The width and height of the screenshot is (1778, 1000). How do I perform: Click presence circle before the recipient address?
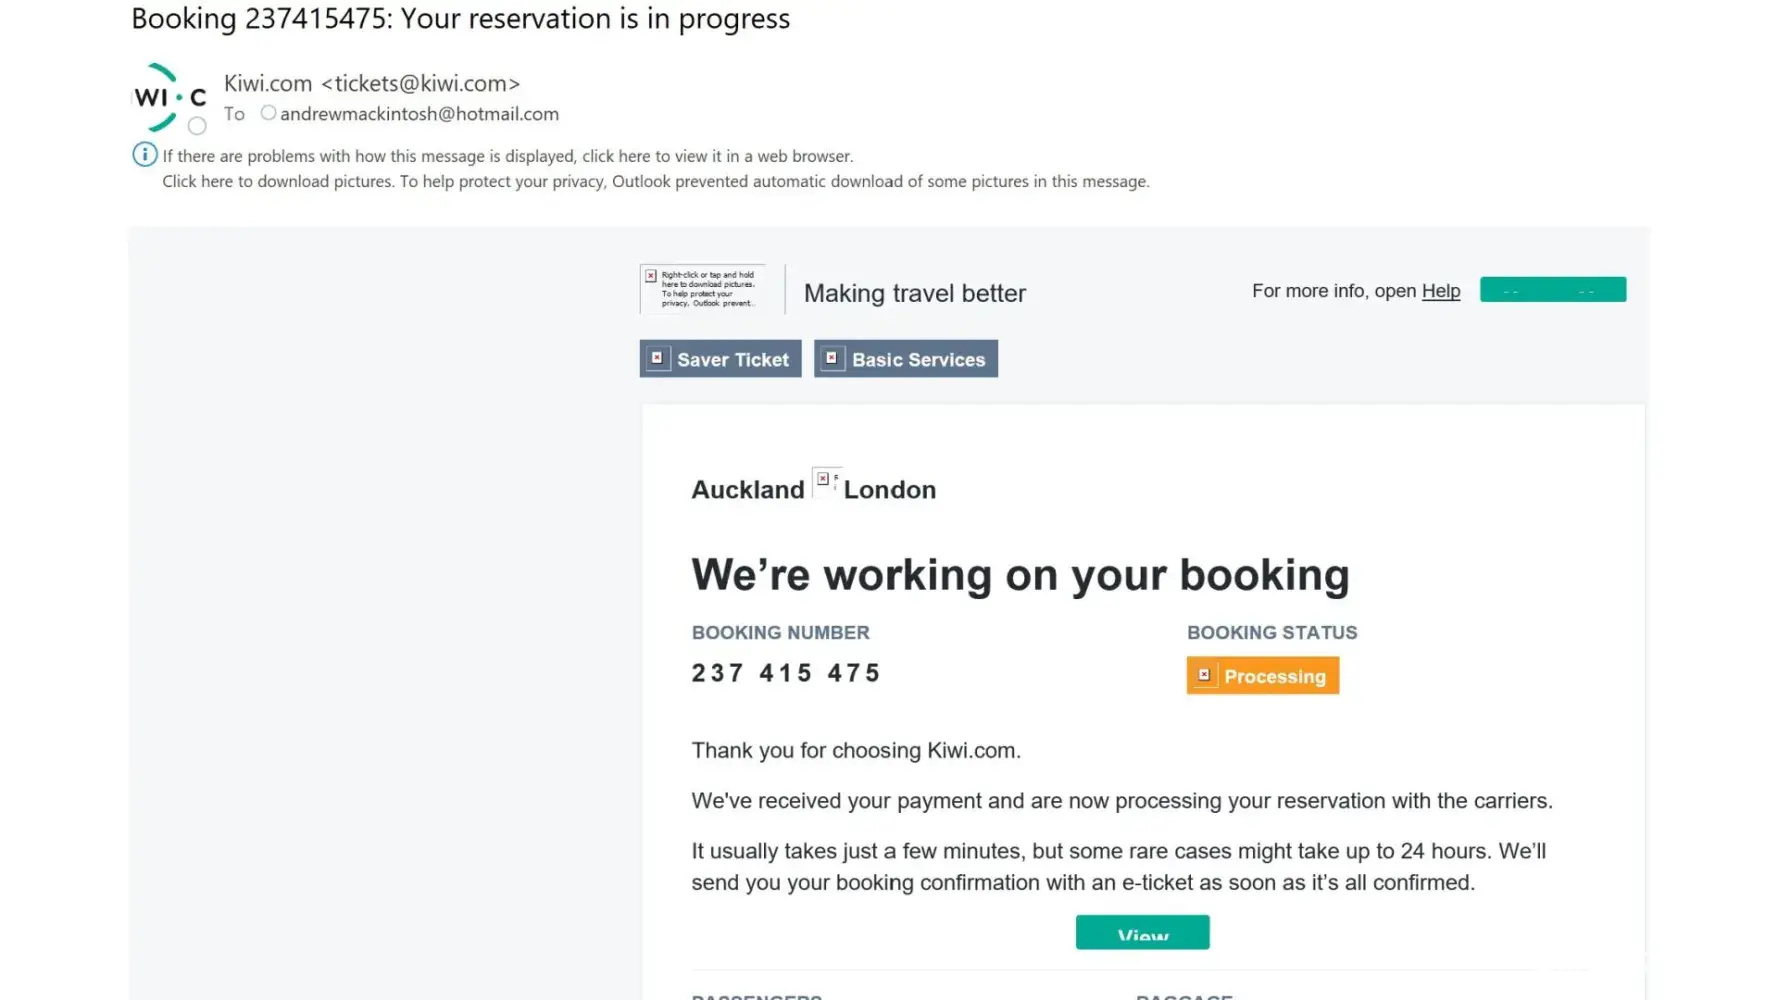tap(268, 113)
